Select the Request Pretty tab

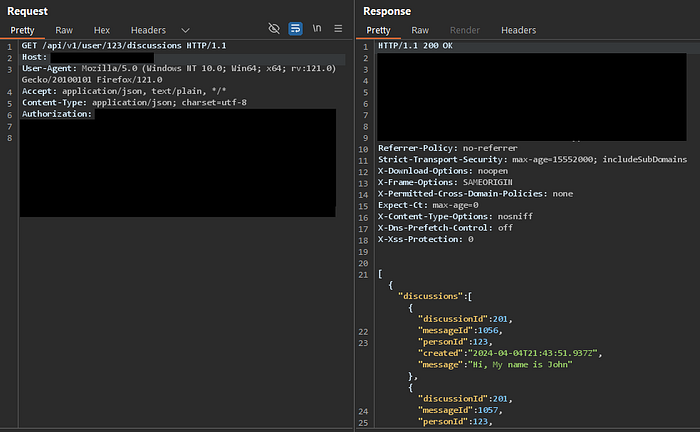(22, 30)
